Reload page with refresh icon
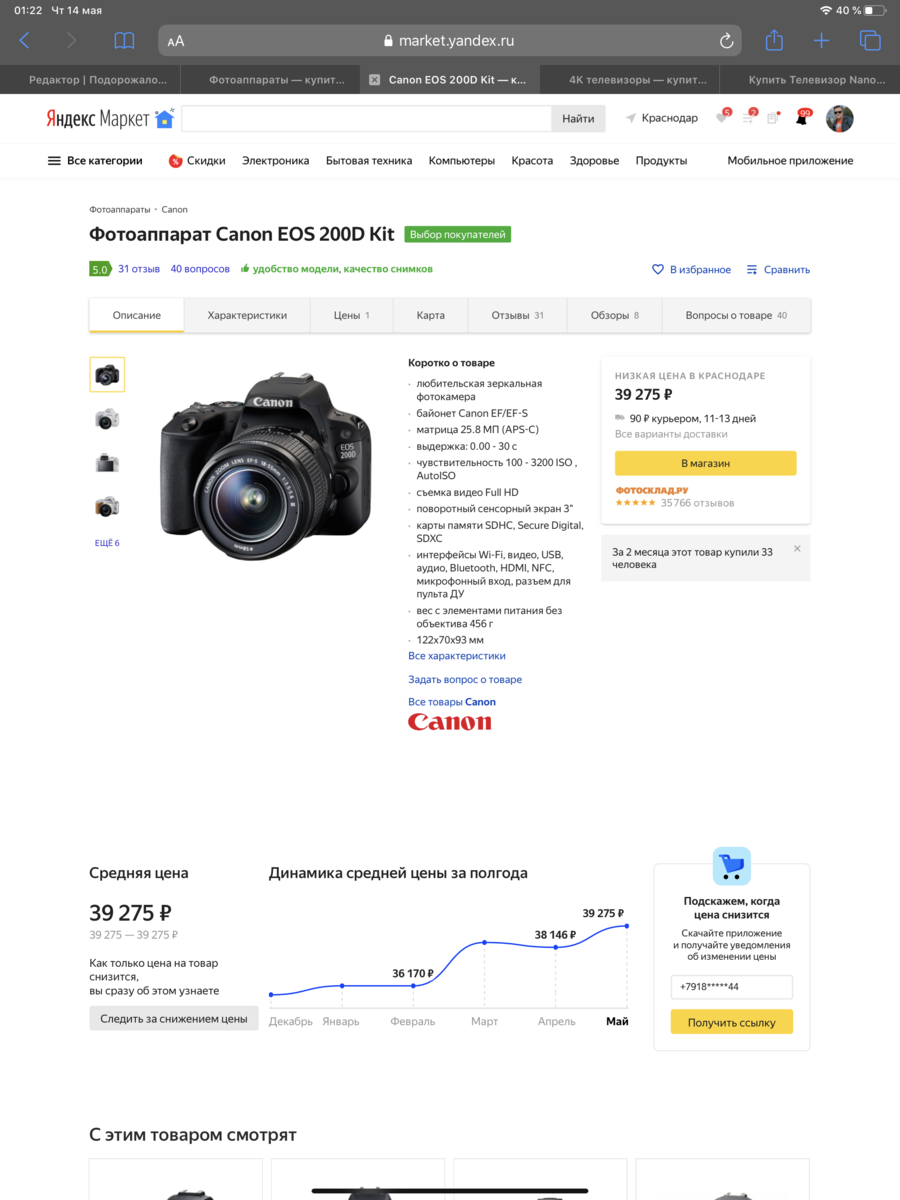 tap(727, 41)
